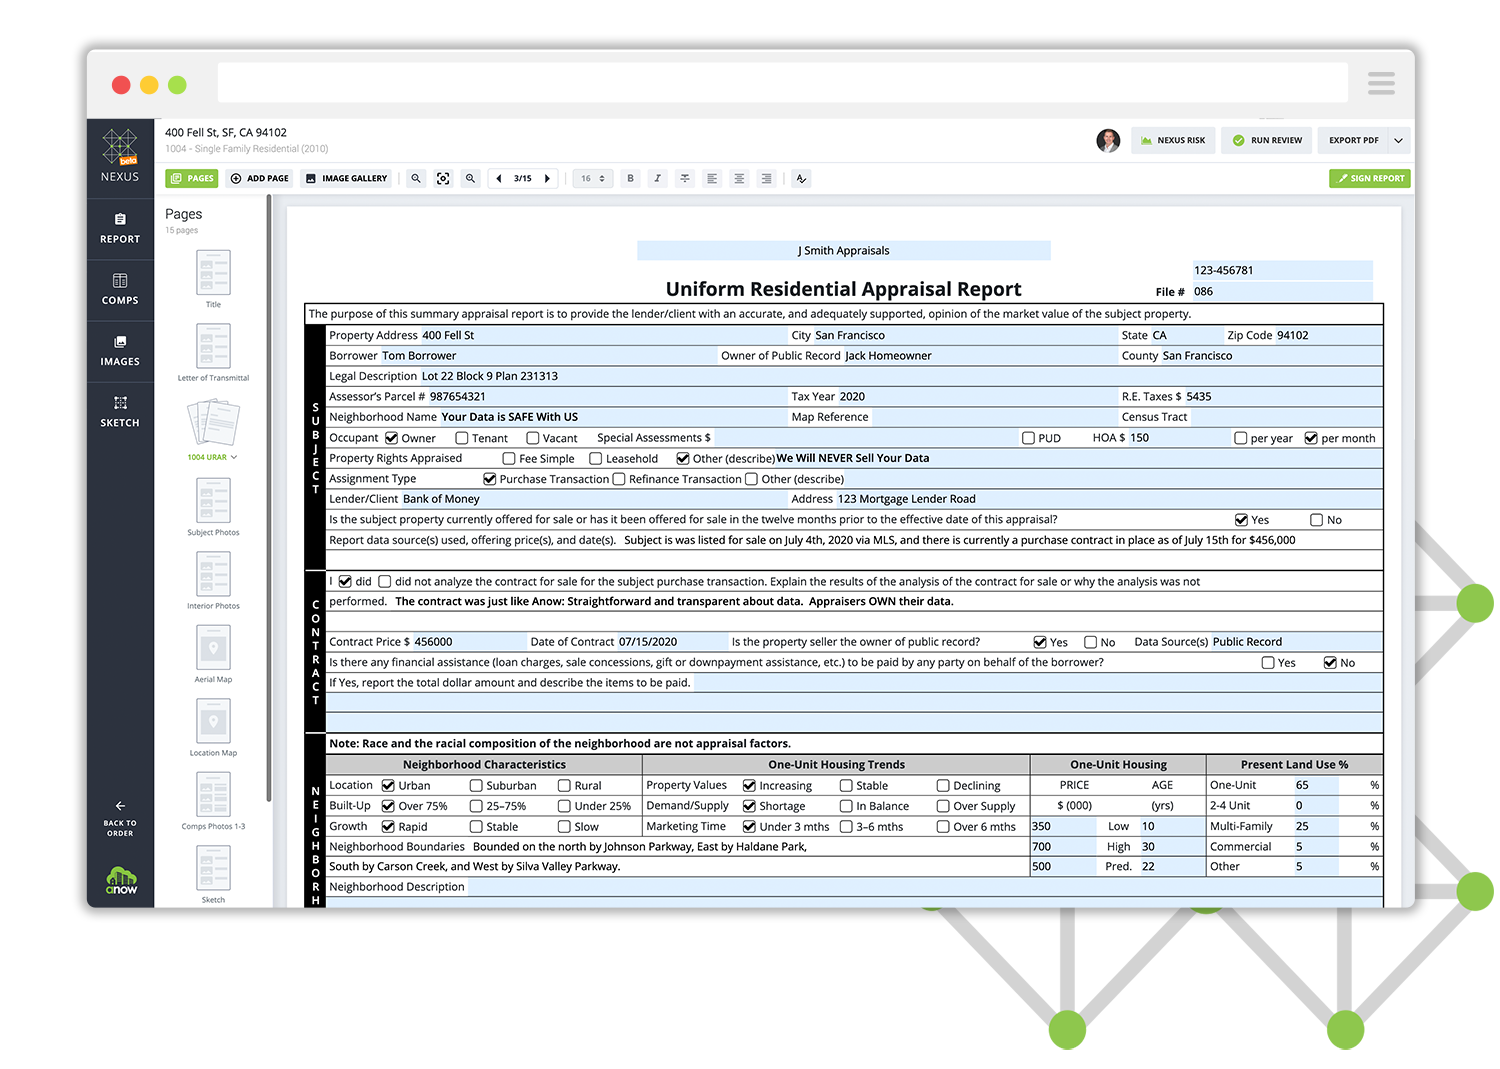Click the browser address bar
The width and height of the screenshot is (1500, 1069).
tap(783, 83)
